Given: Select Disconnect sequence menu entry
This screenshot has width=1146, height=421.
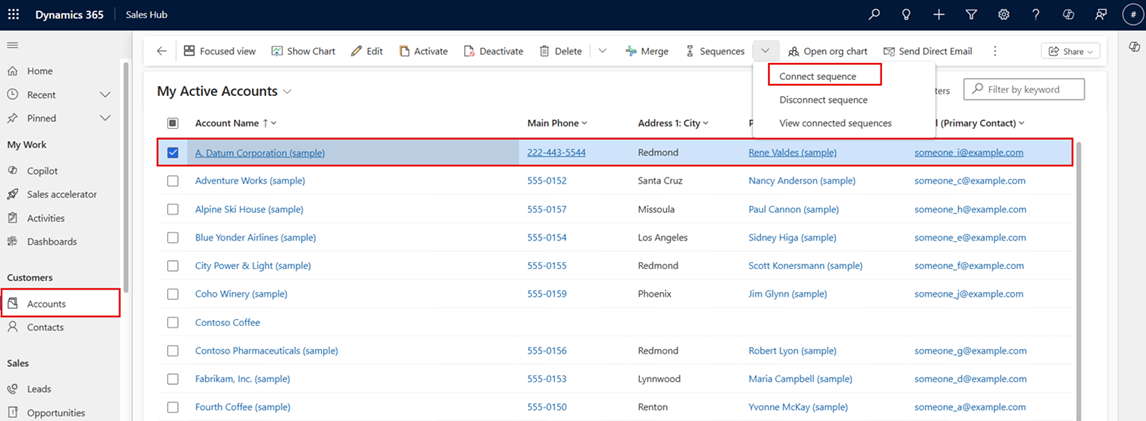Looking at the screenshot, I should pos(823,100).
